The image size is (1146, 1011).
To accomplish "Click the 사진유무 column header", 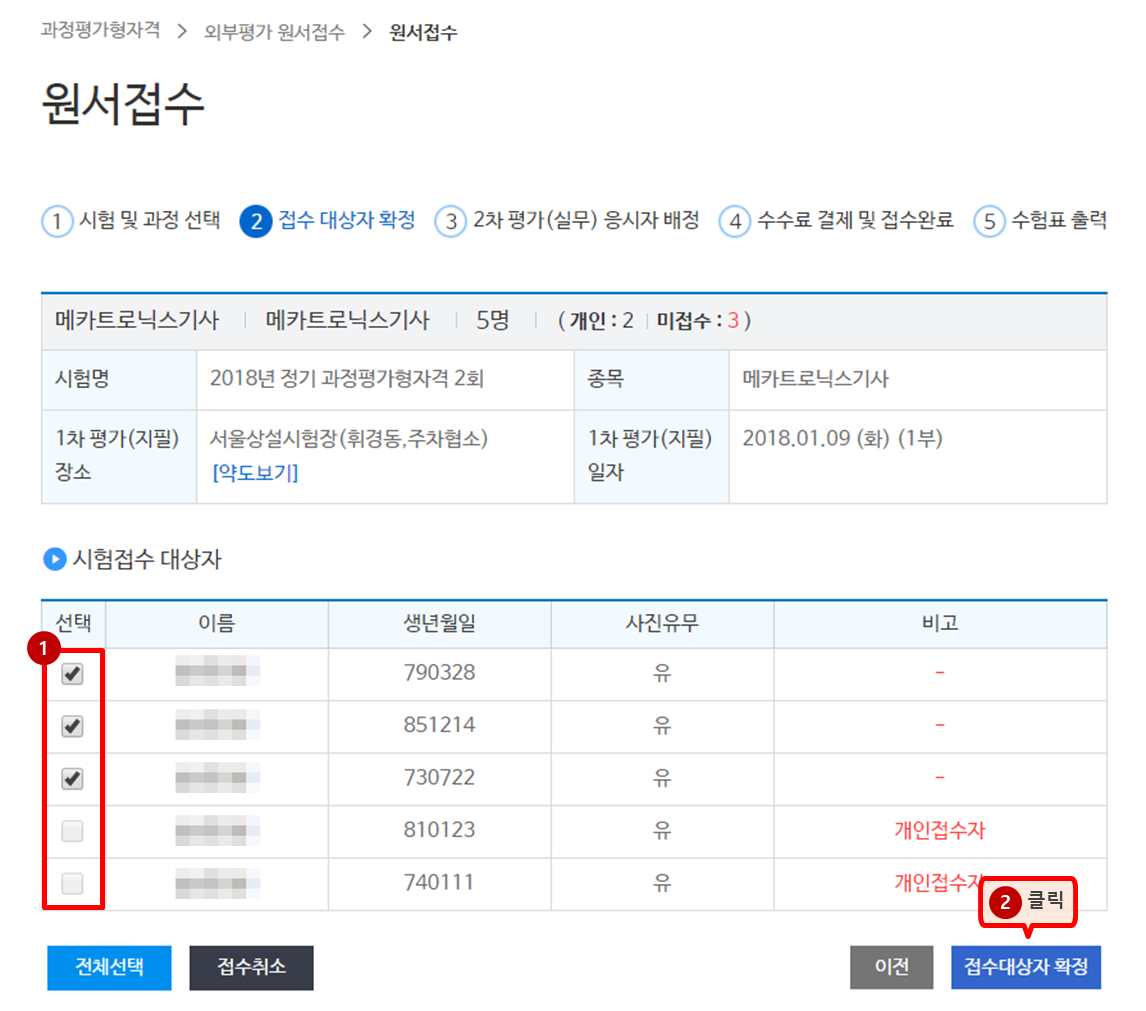I will click(662, 624).
